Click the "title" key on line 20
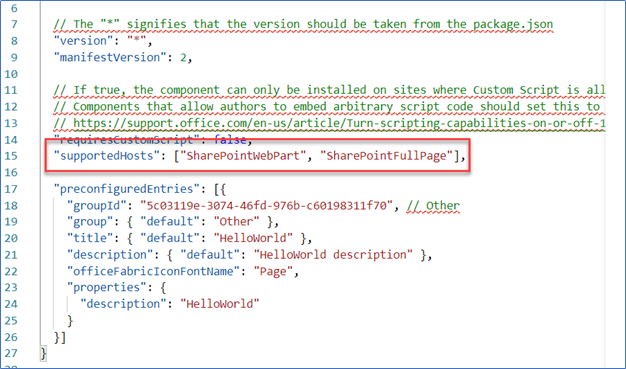626x369 pixels. (90, 238)
